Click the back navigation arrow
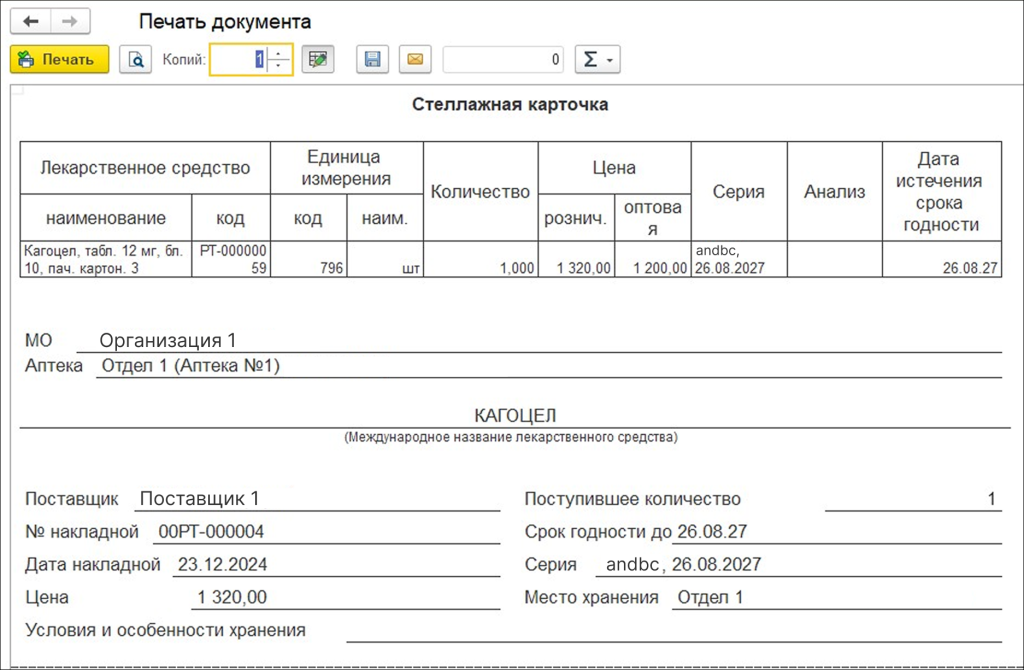Viewport: 1024px width, 670px height. pyautogui.click(x=31, y=21)
